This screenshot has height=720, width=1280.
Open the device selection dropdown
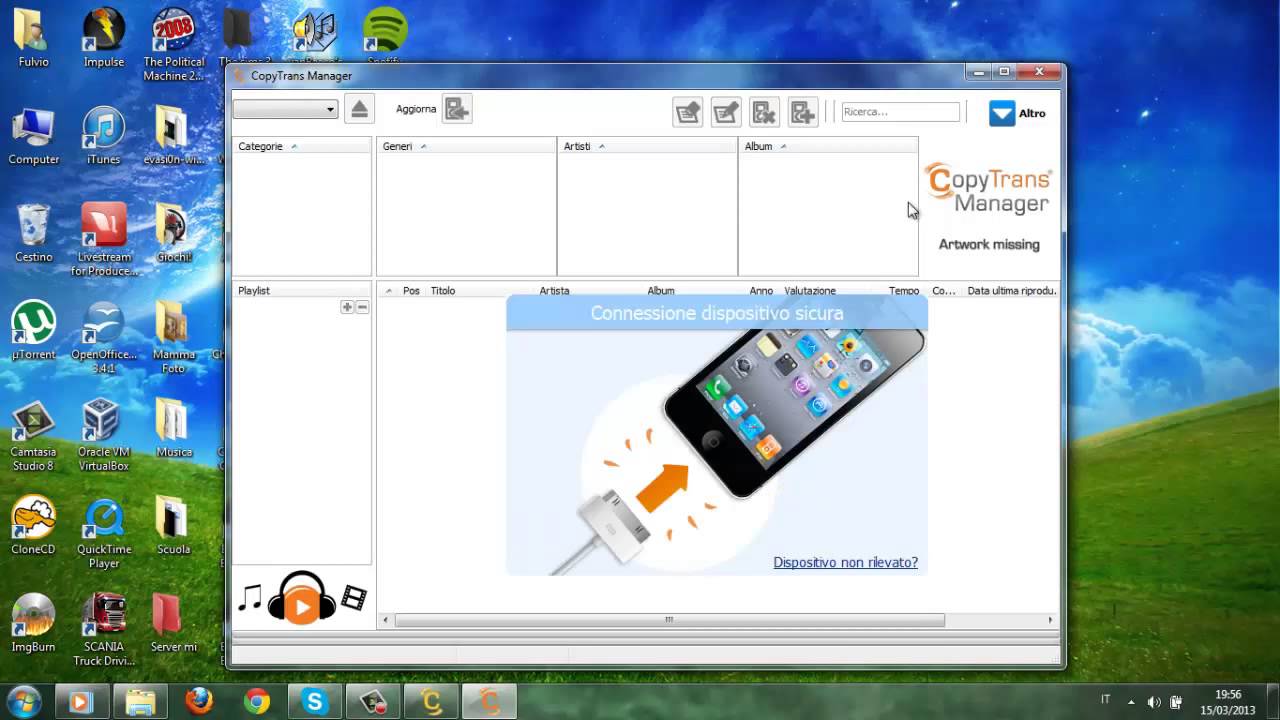point(285,109)
